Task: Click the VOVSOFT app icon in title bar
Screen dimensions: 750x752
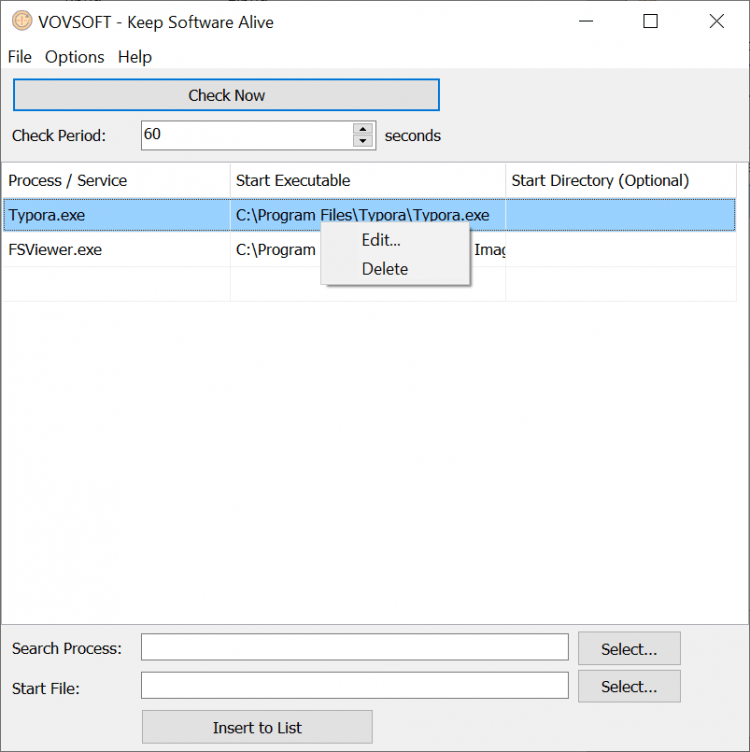Action: click(22, 21)
